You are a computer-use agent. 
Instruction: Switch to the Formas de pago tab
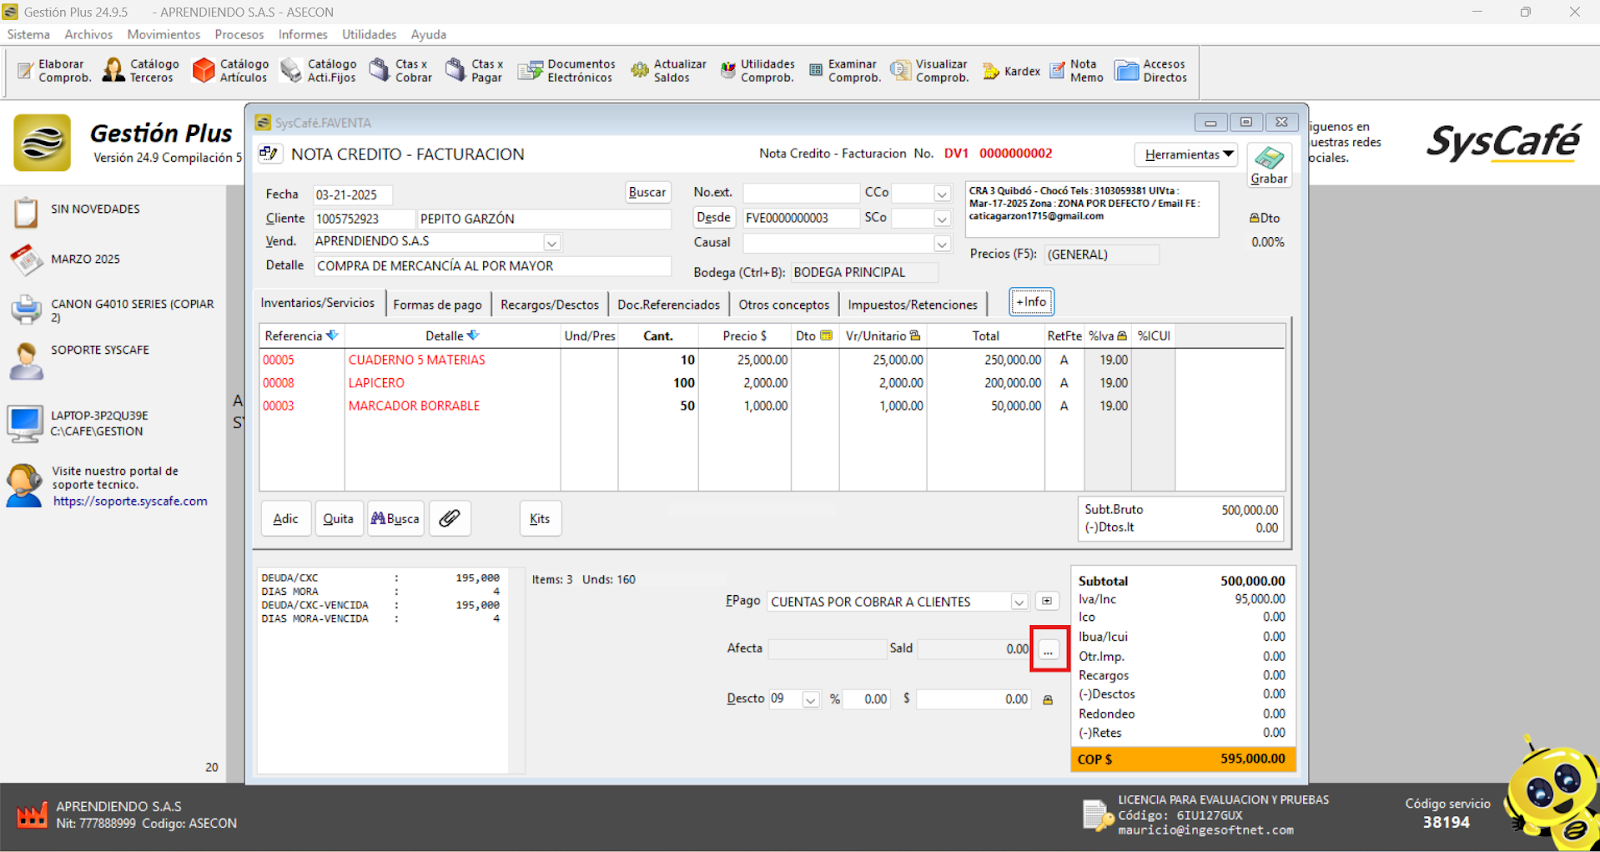(437, 305)
